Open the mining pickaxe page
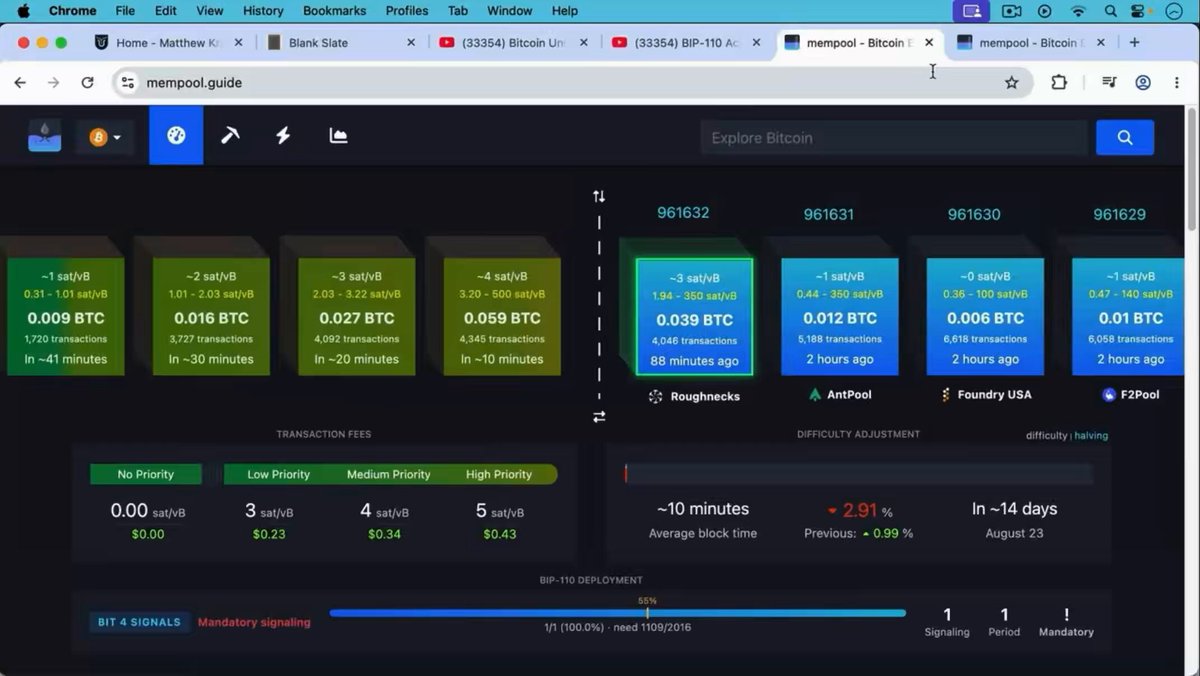This screenshot has height=676, width=1200. point(230,136)
